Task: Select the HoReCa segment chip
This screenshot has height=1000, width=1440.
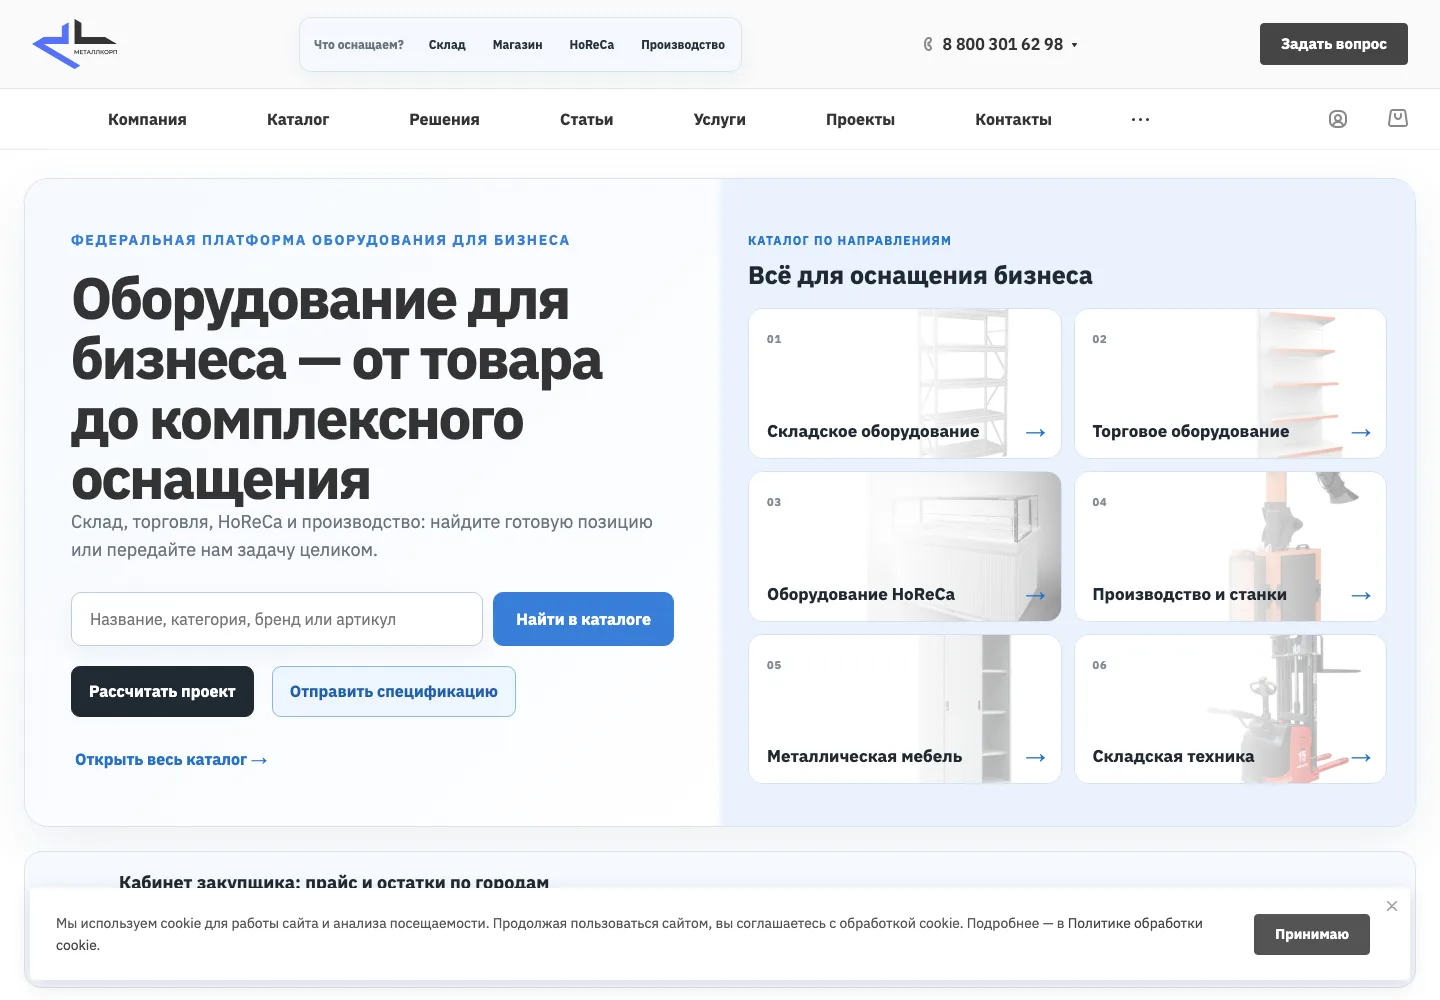Action: (592, 45)
